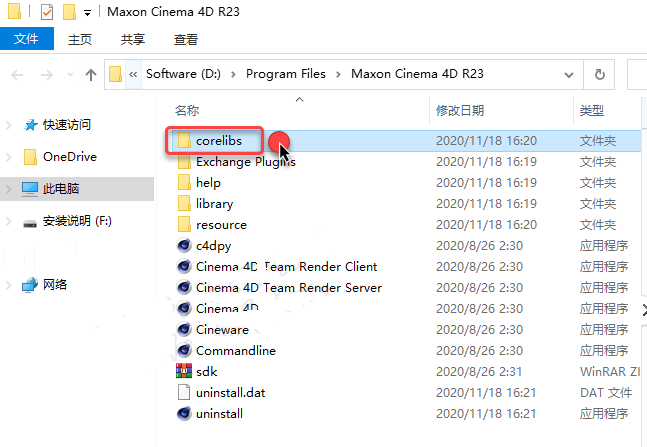Open the 文件 menu tab
The height and width of the screenshot is (447, 647).
pos(26,39)
